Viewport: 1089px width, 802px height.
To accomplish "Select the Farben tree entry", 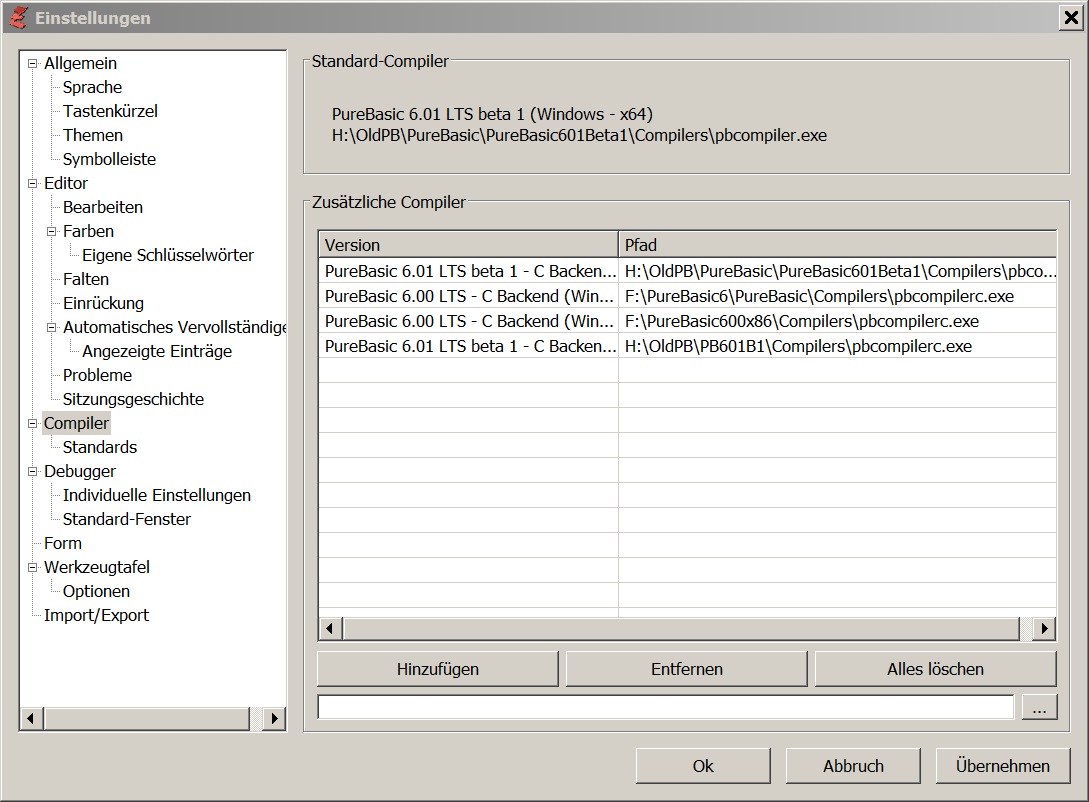I will click(x=88, y=231).
